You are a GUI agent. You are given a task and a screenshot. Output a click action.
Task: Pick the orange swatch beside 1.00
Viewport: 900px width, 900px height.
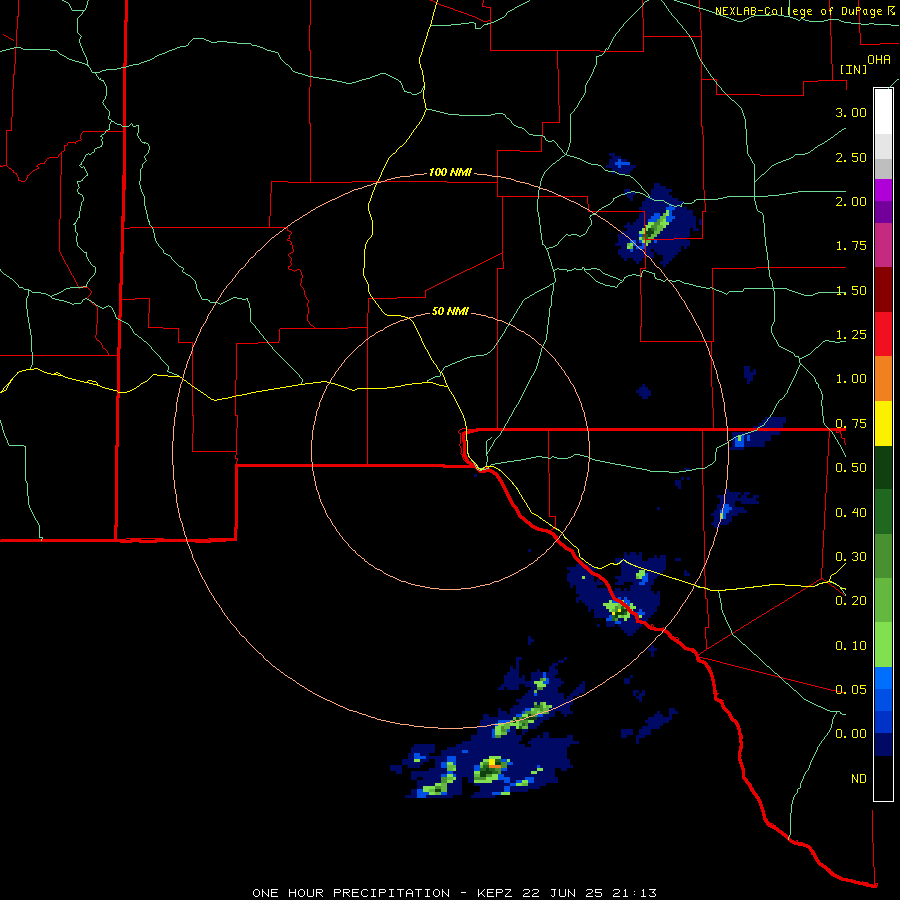883,378
